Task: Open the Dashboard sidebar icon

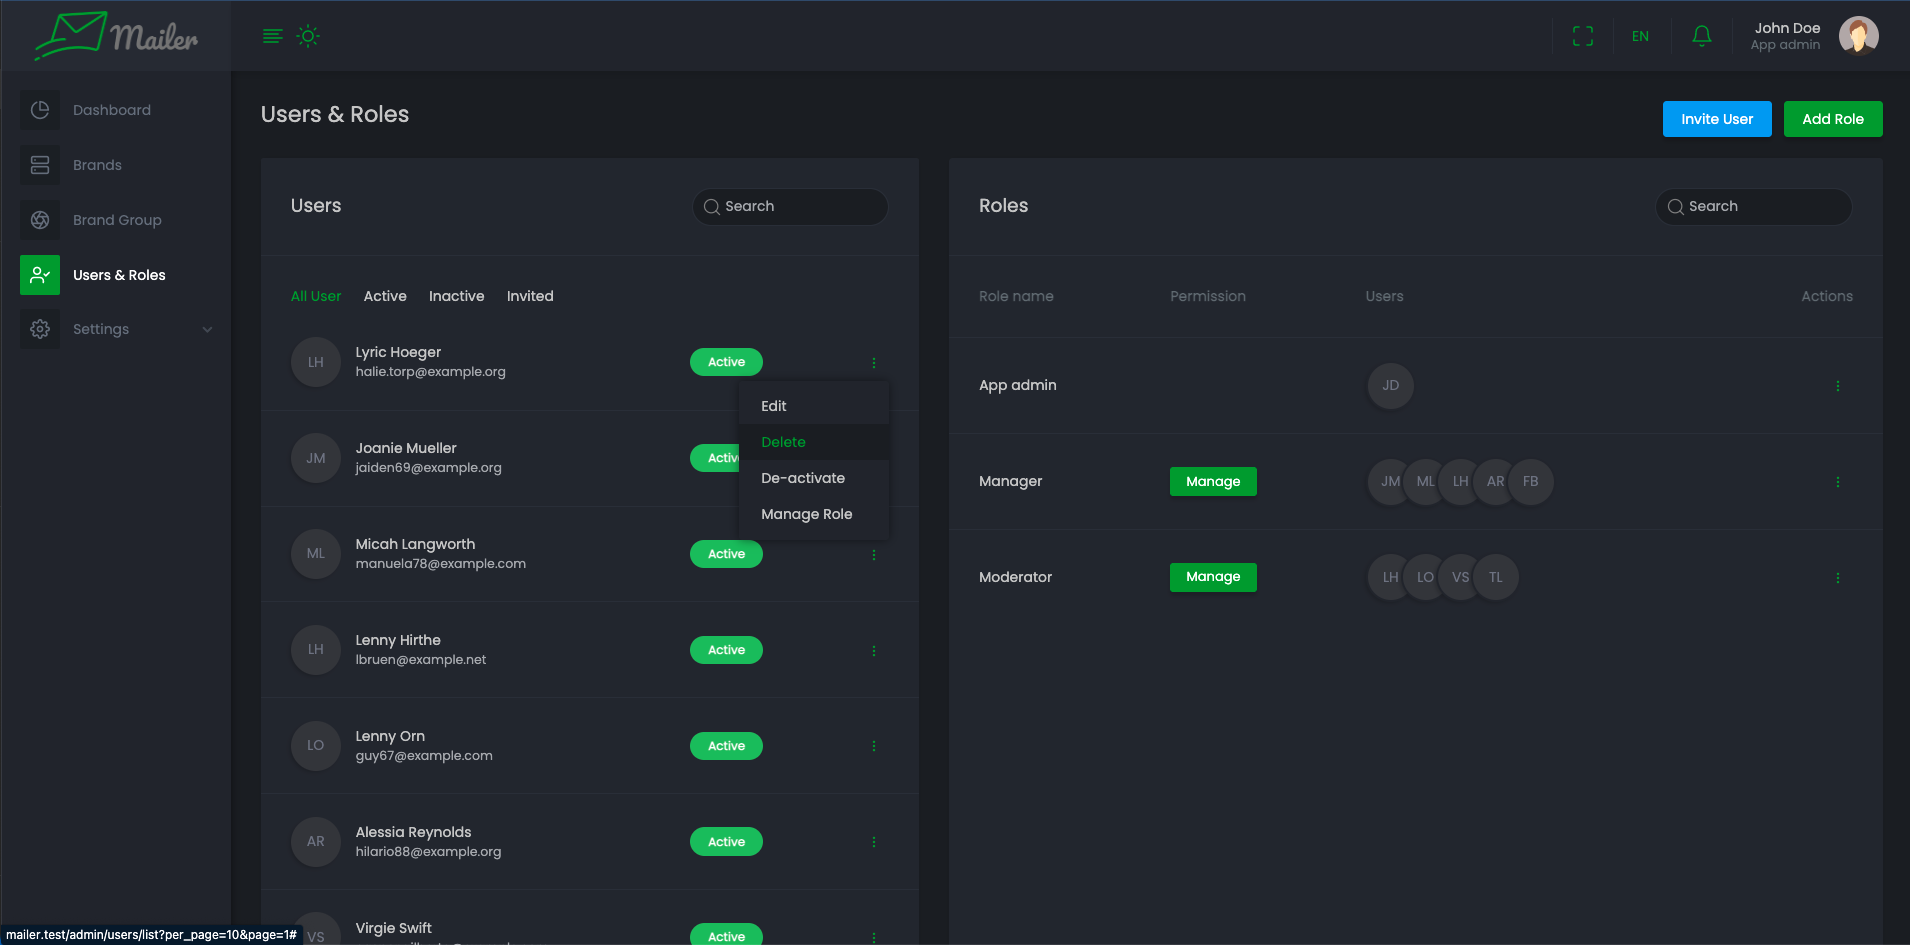Action: tap(40, 110)
